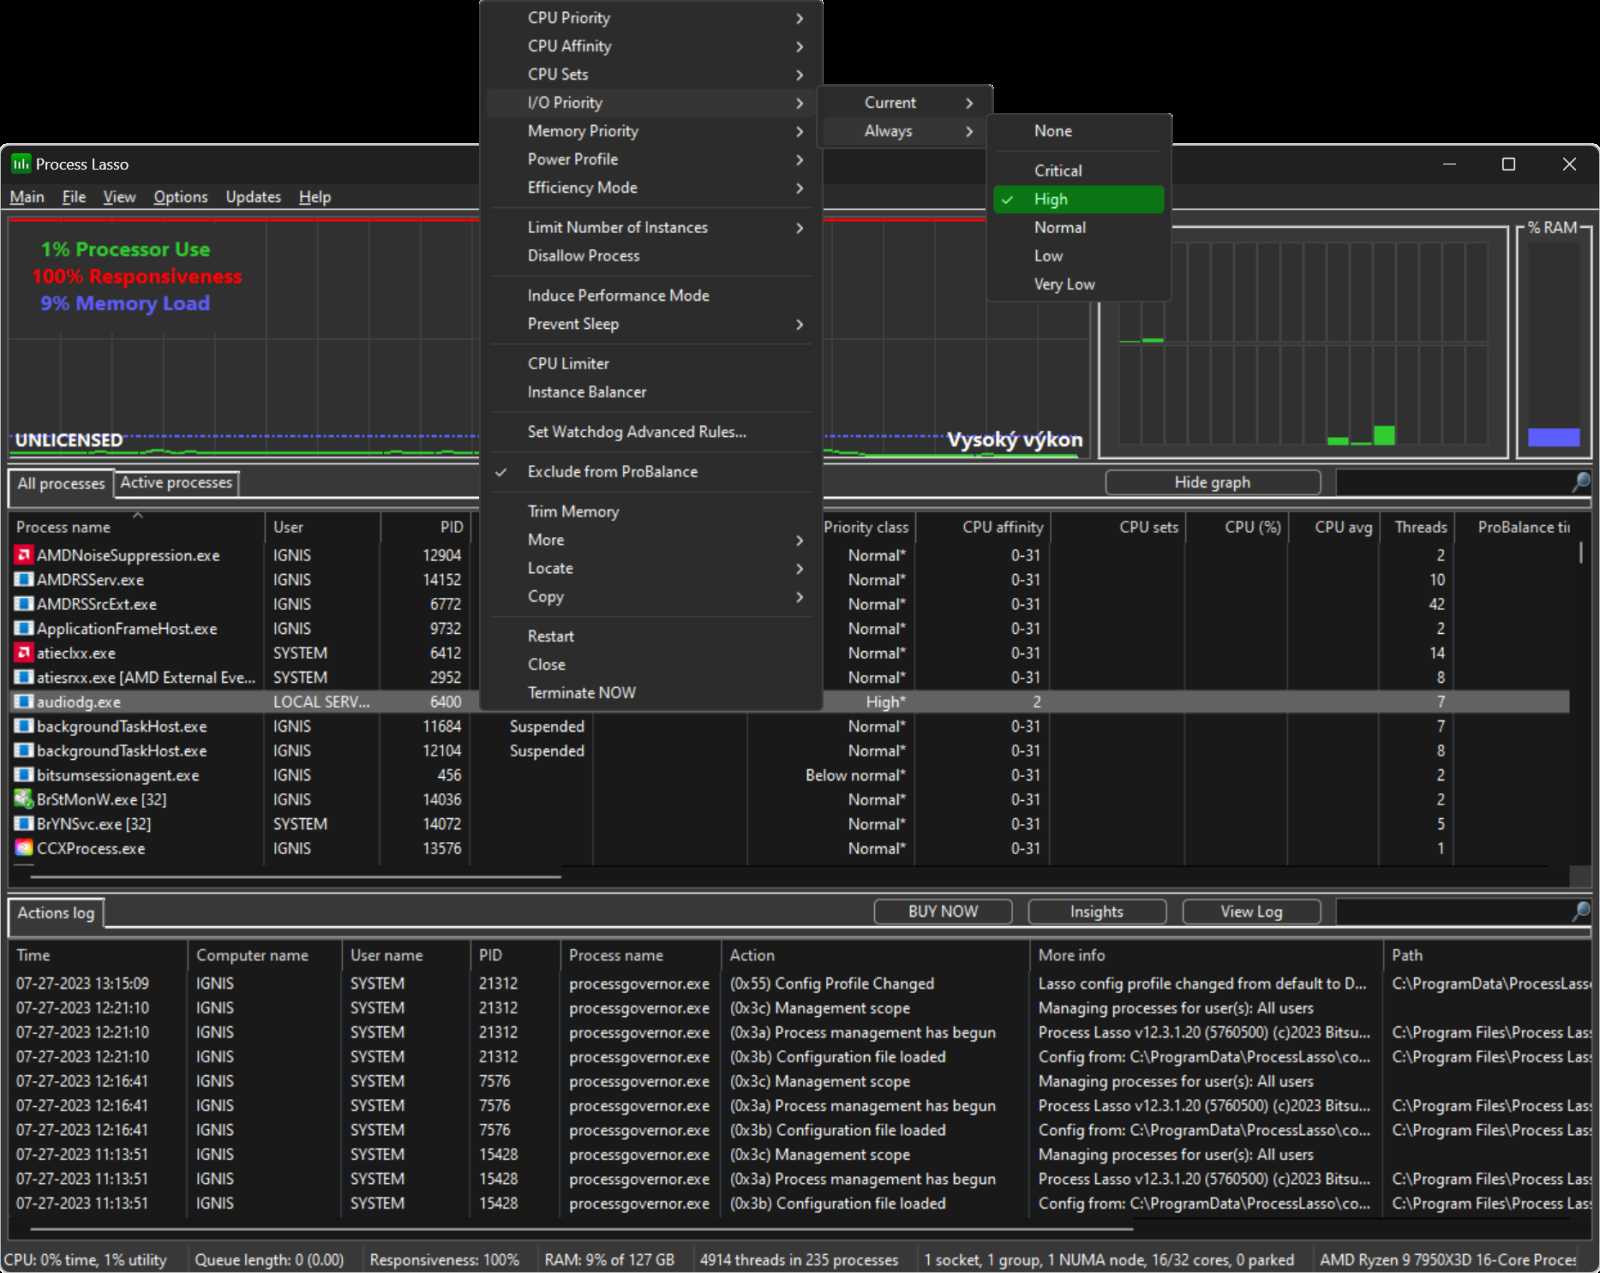This screenshot has width=1600, height=1273.
Task: Click the ApplicationFrameHost.exe process icon
Action: 23,628
